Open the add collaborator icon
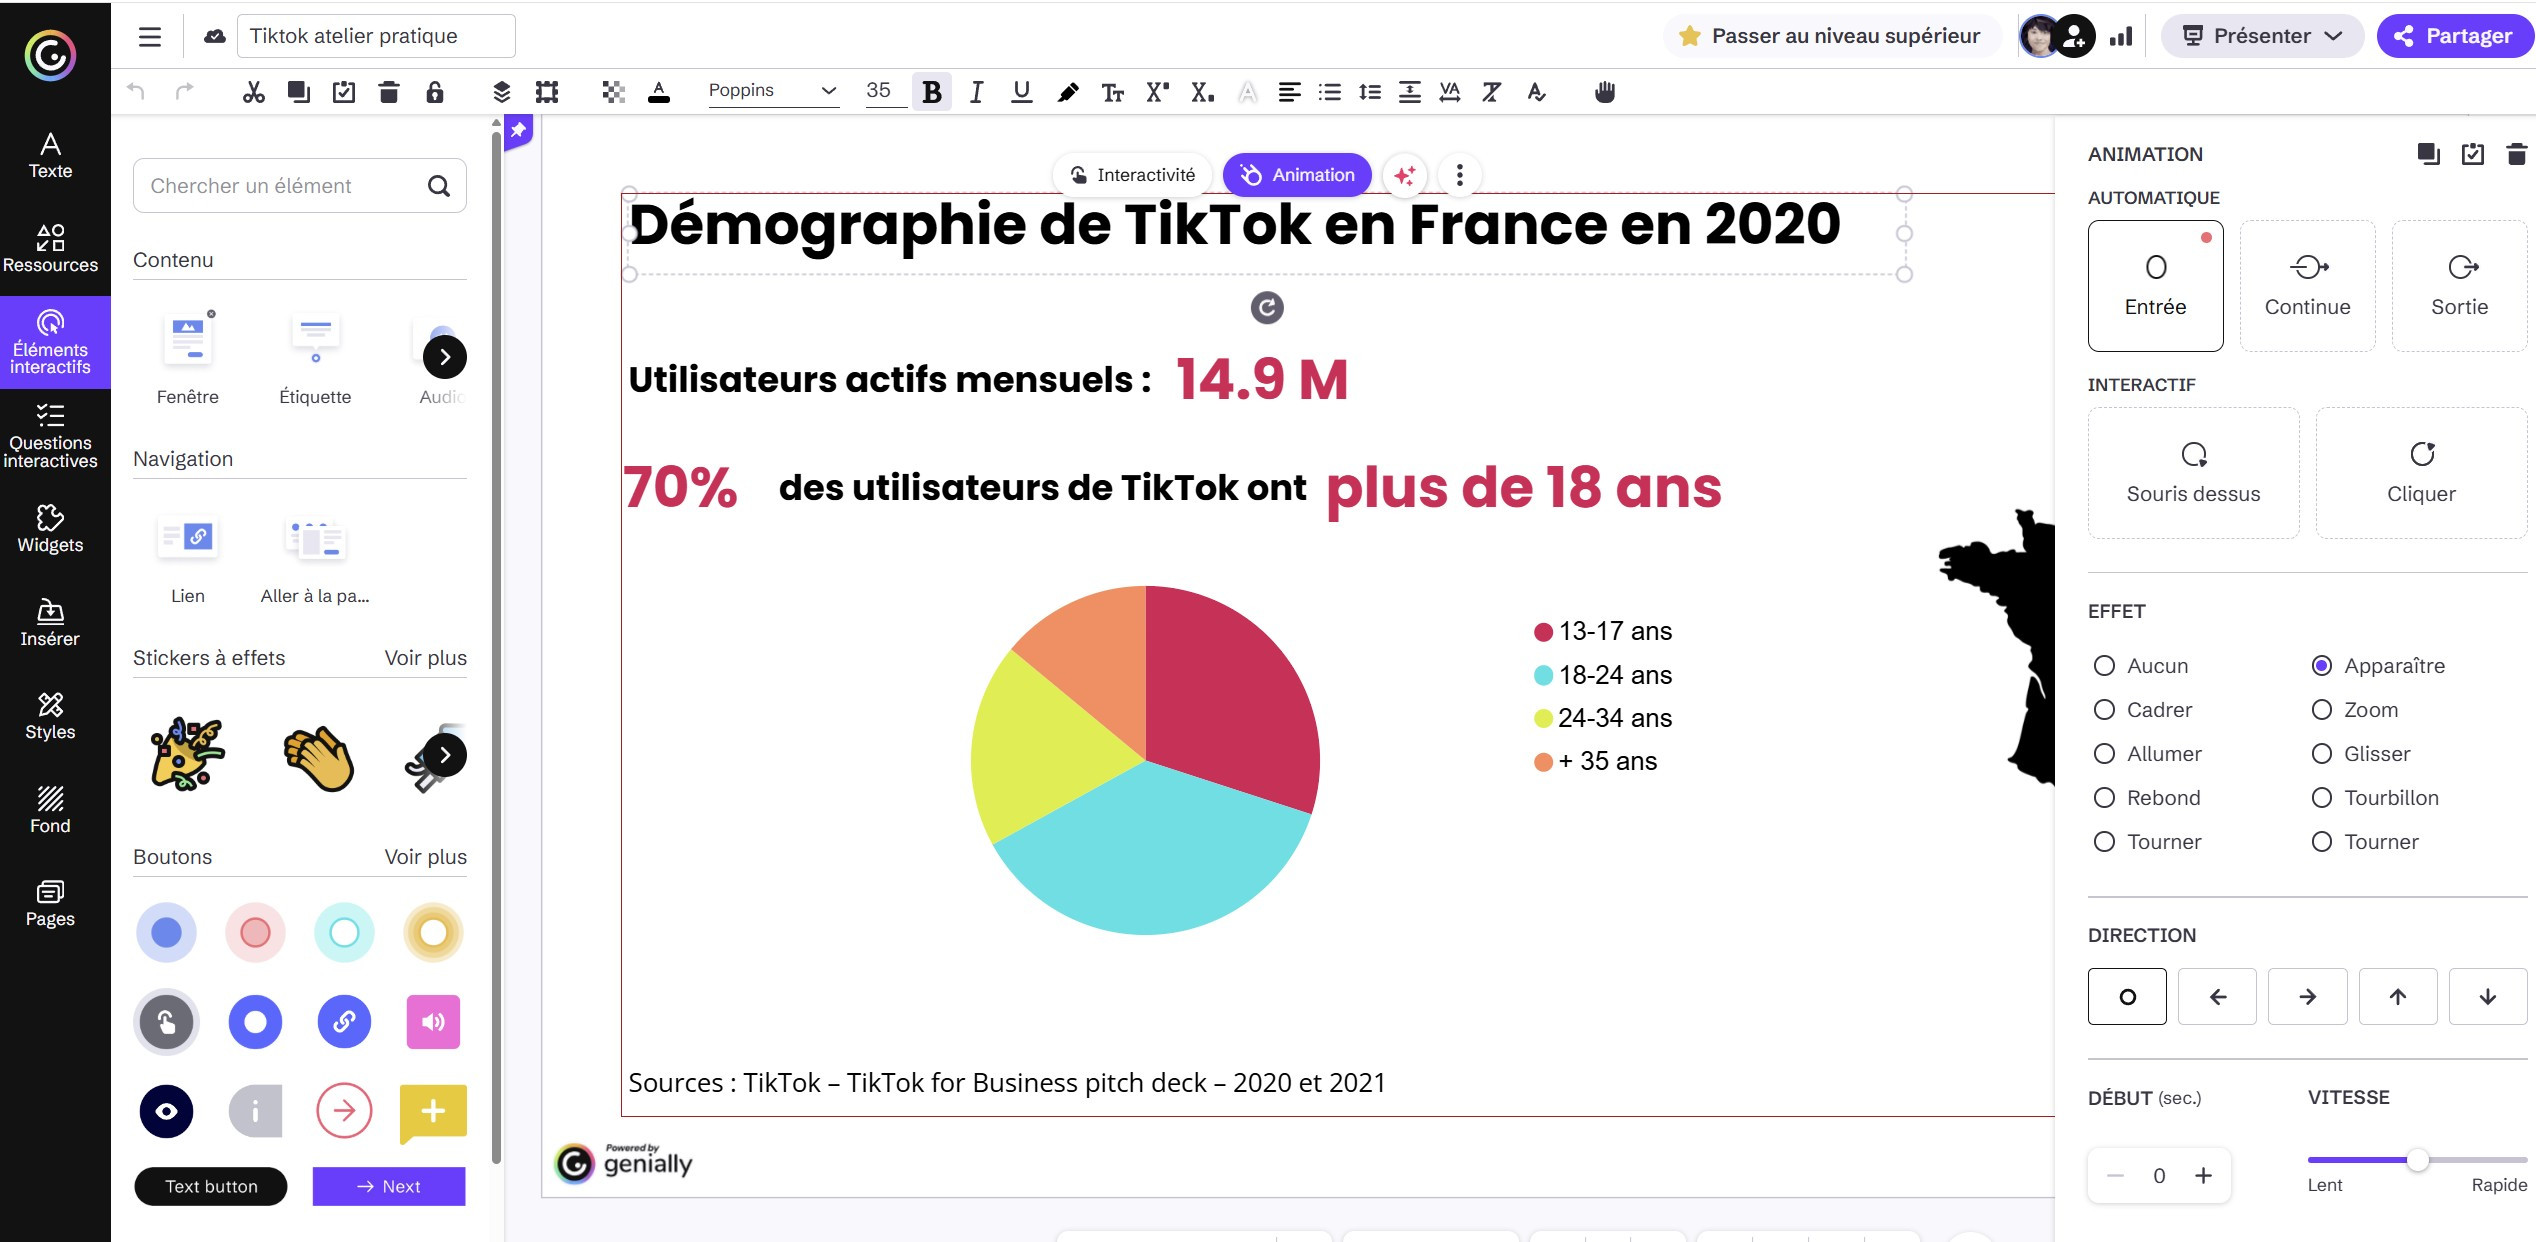This screenshot has height=1242, width=2536. coord(2075,37)
